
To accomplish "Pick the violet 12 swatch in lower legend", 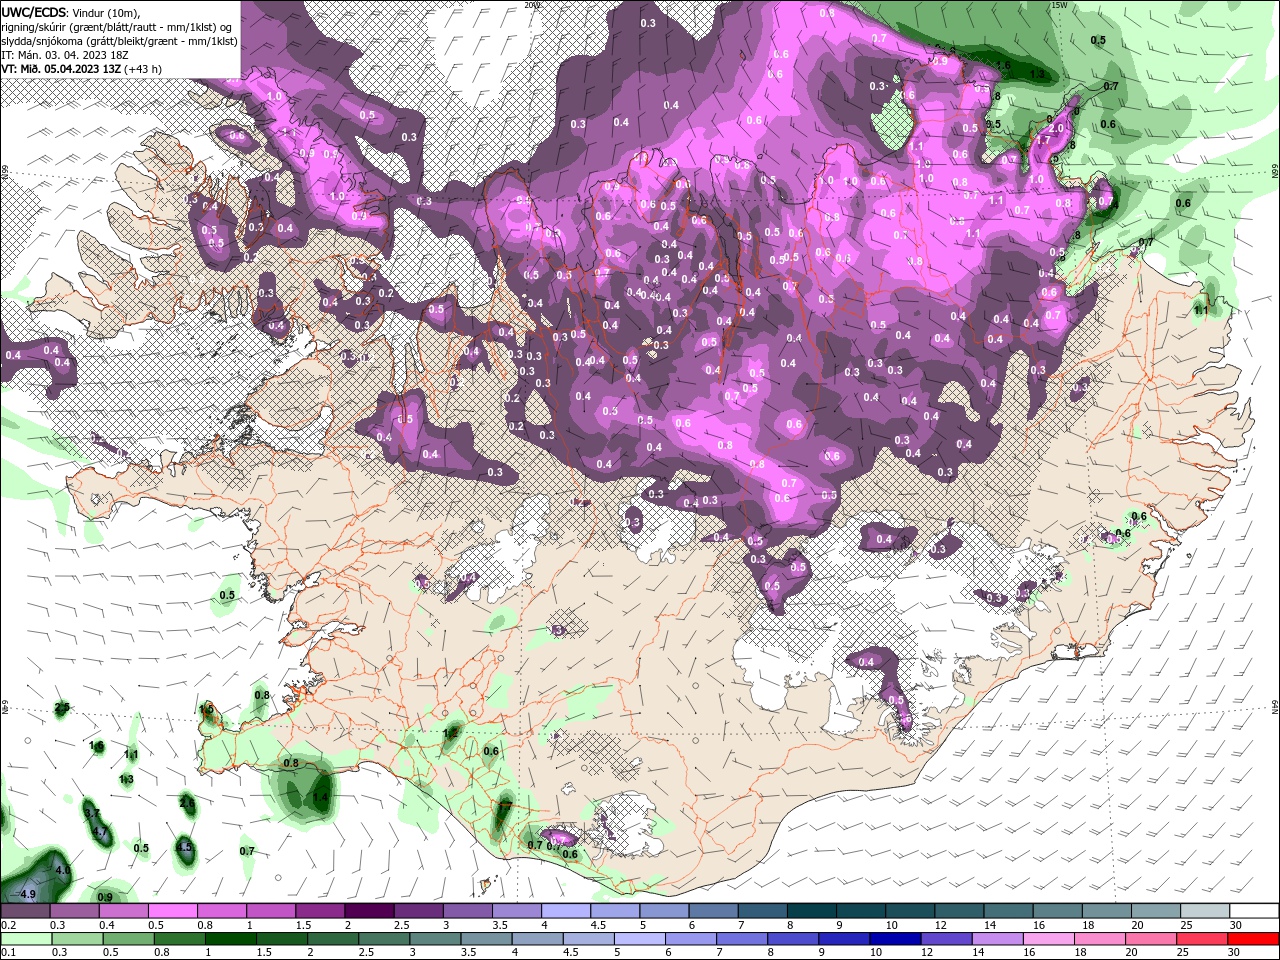I will point(946,939).
